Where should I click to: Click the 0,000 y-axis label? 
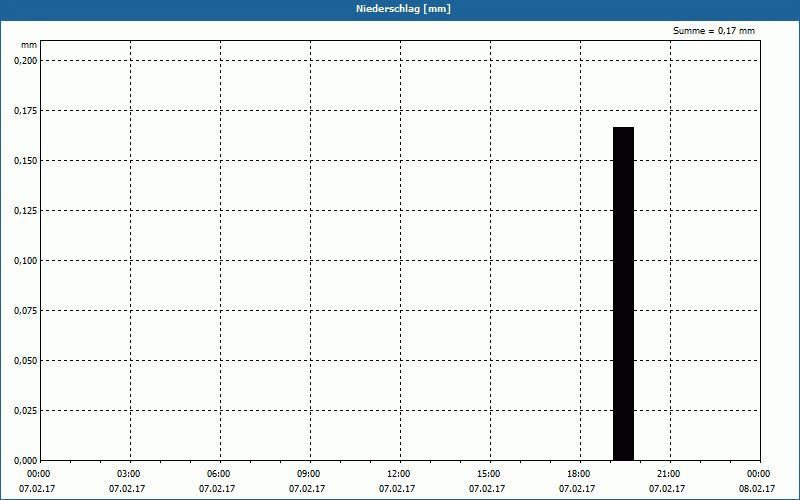[26, 461]
